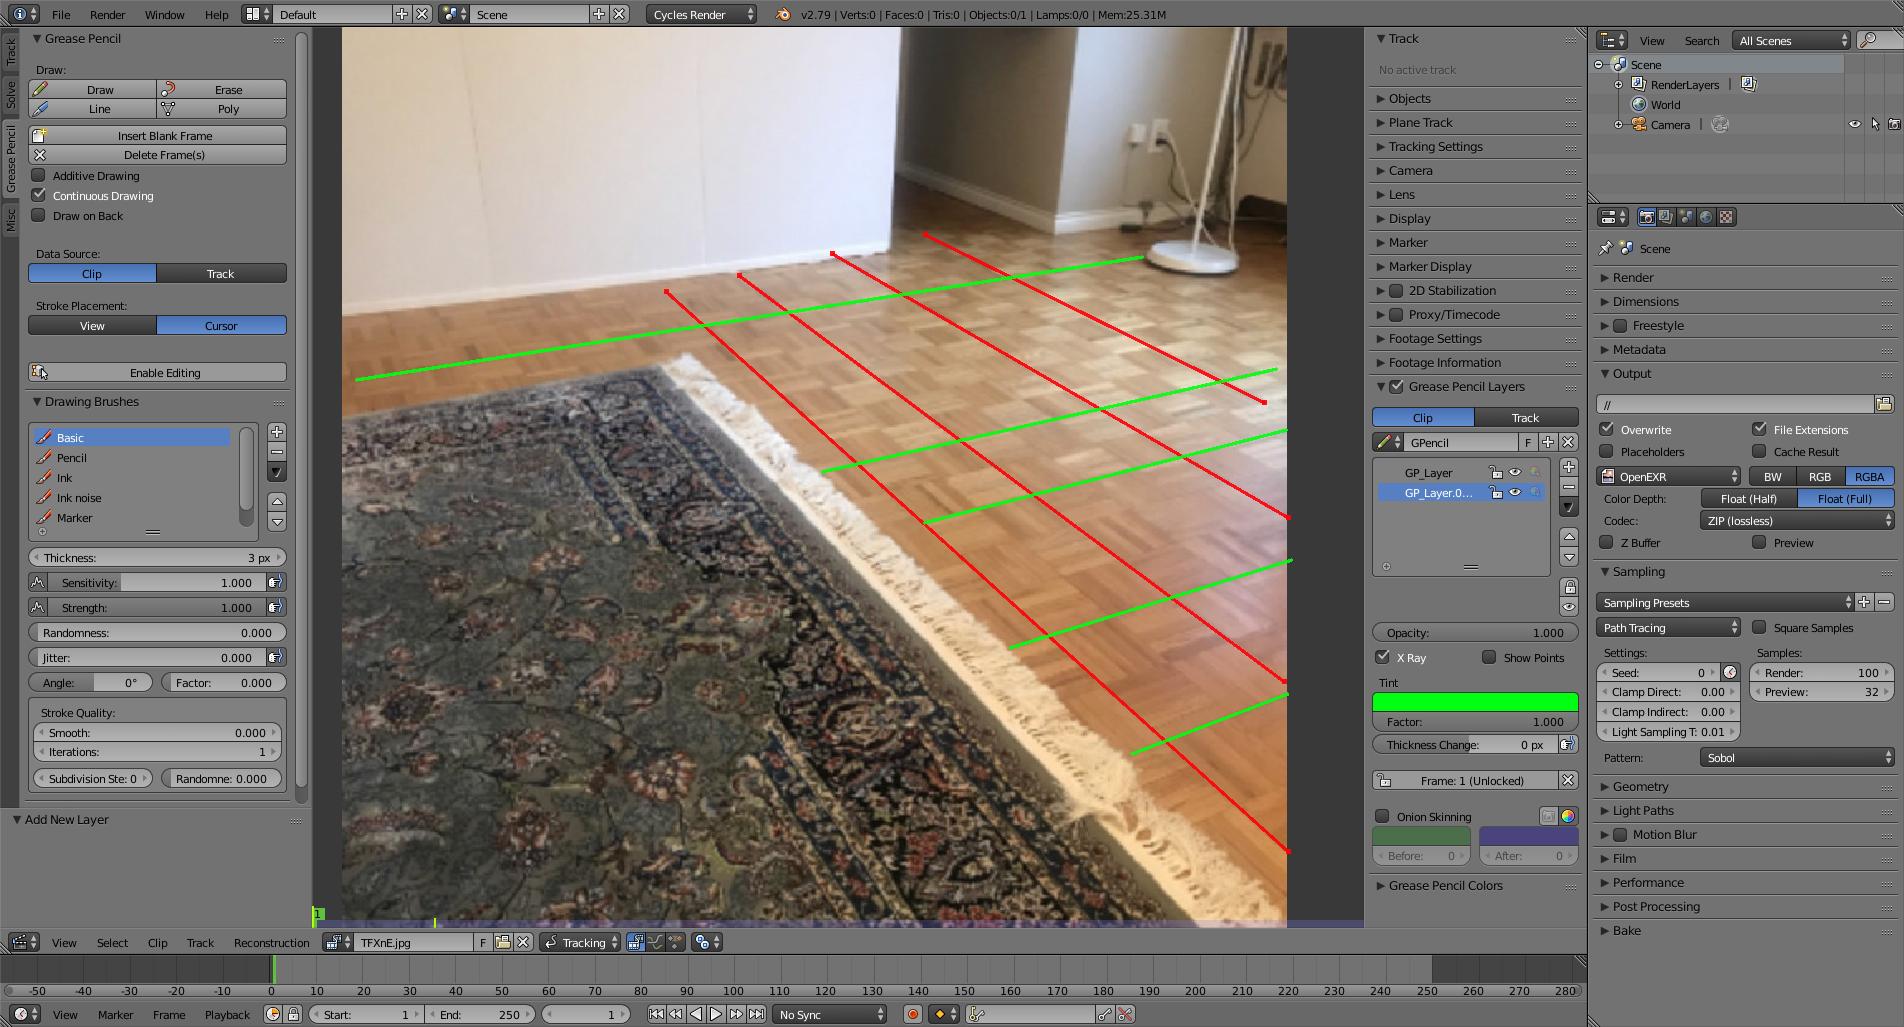The image size is (1904, 1027).
Task: Open outliner search magnifier icon
Action: (1867, 40)
